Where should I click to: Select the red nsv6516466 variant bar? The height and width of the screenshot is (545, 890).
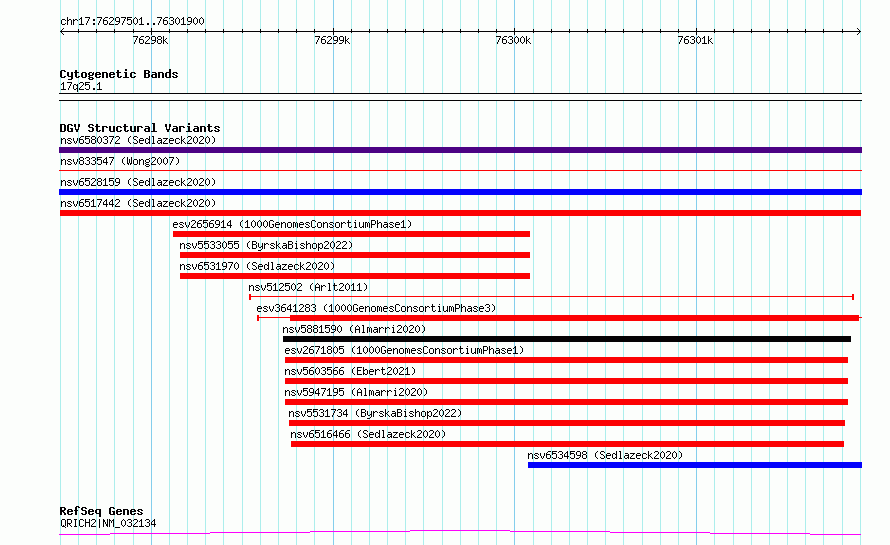tap(568, 444)
